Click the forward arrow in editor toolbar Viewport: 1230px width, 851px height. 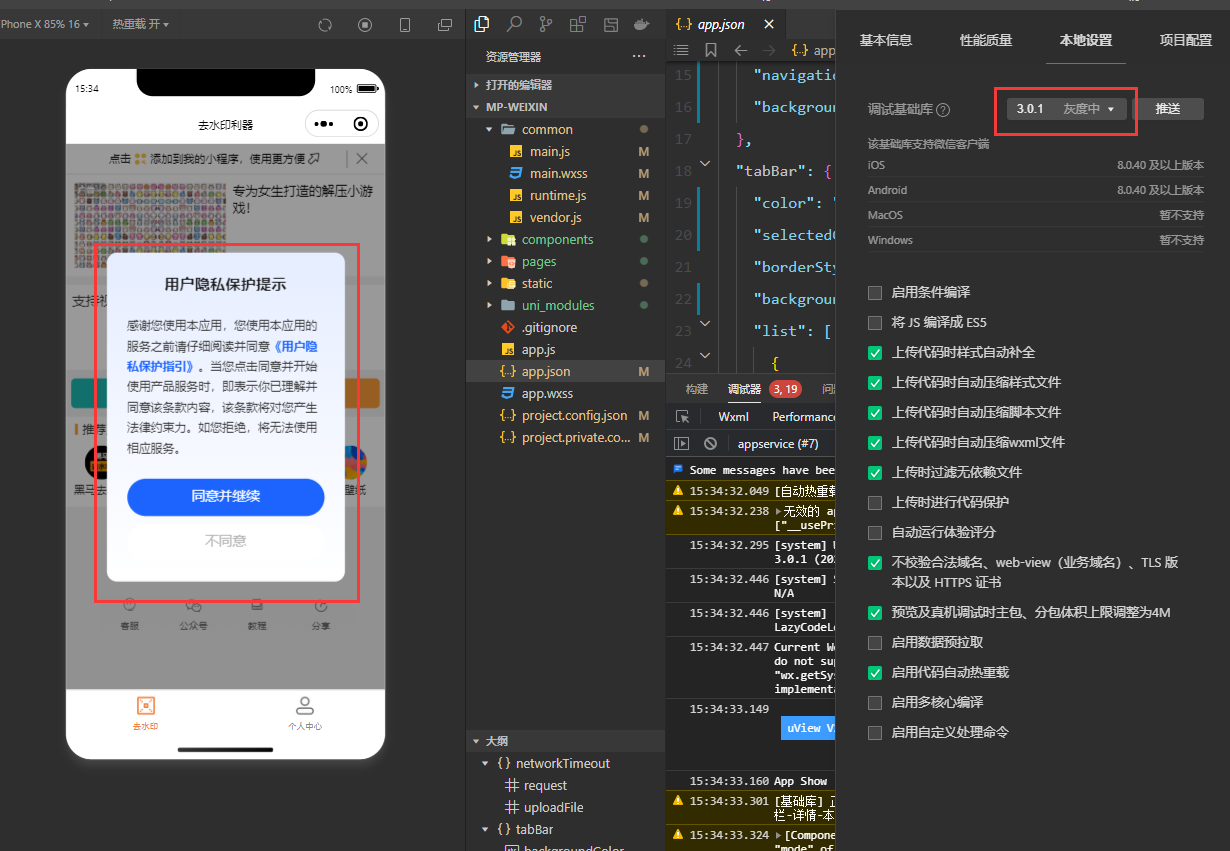coord(768,50)
